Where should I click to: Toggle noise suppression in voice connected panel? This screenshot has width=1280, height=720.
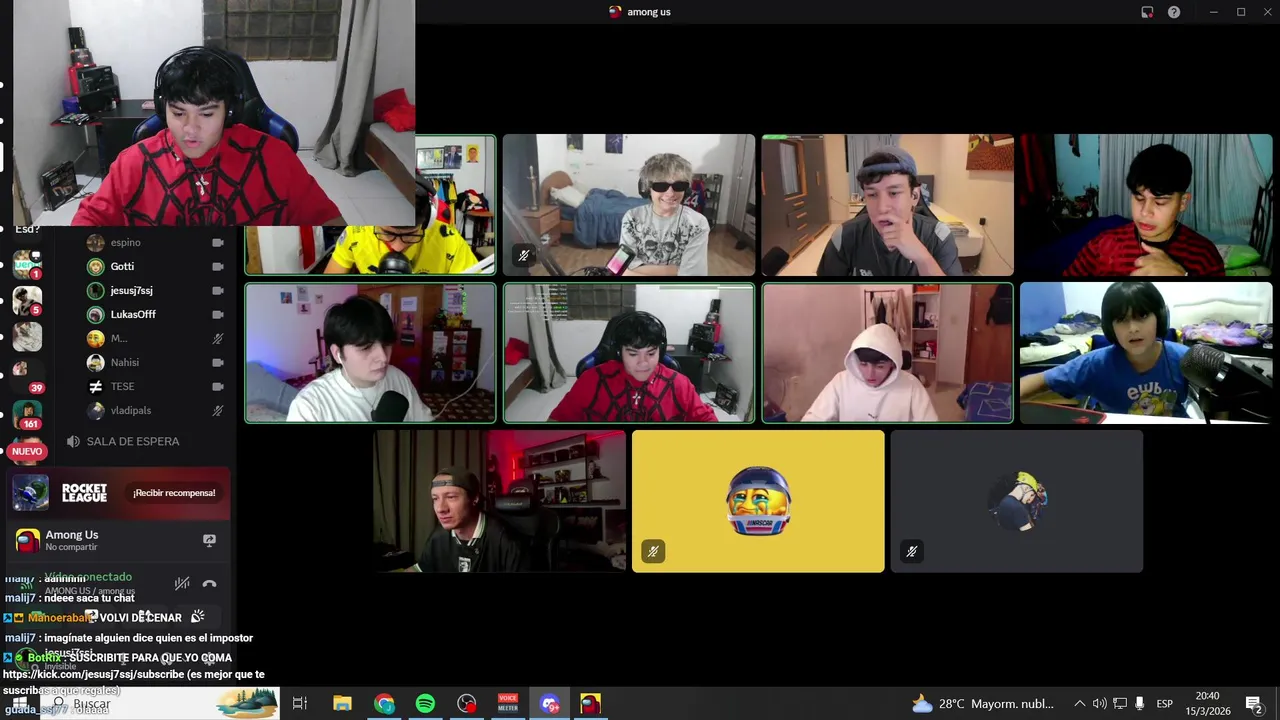click(181, 583)
